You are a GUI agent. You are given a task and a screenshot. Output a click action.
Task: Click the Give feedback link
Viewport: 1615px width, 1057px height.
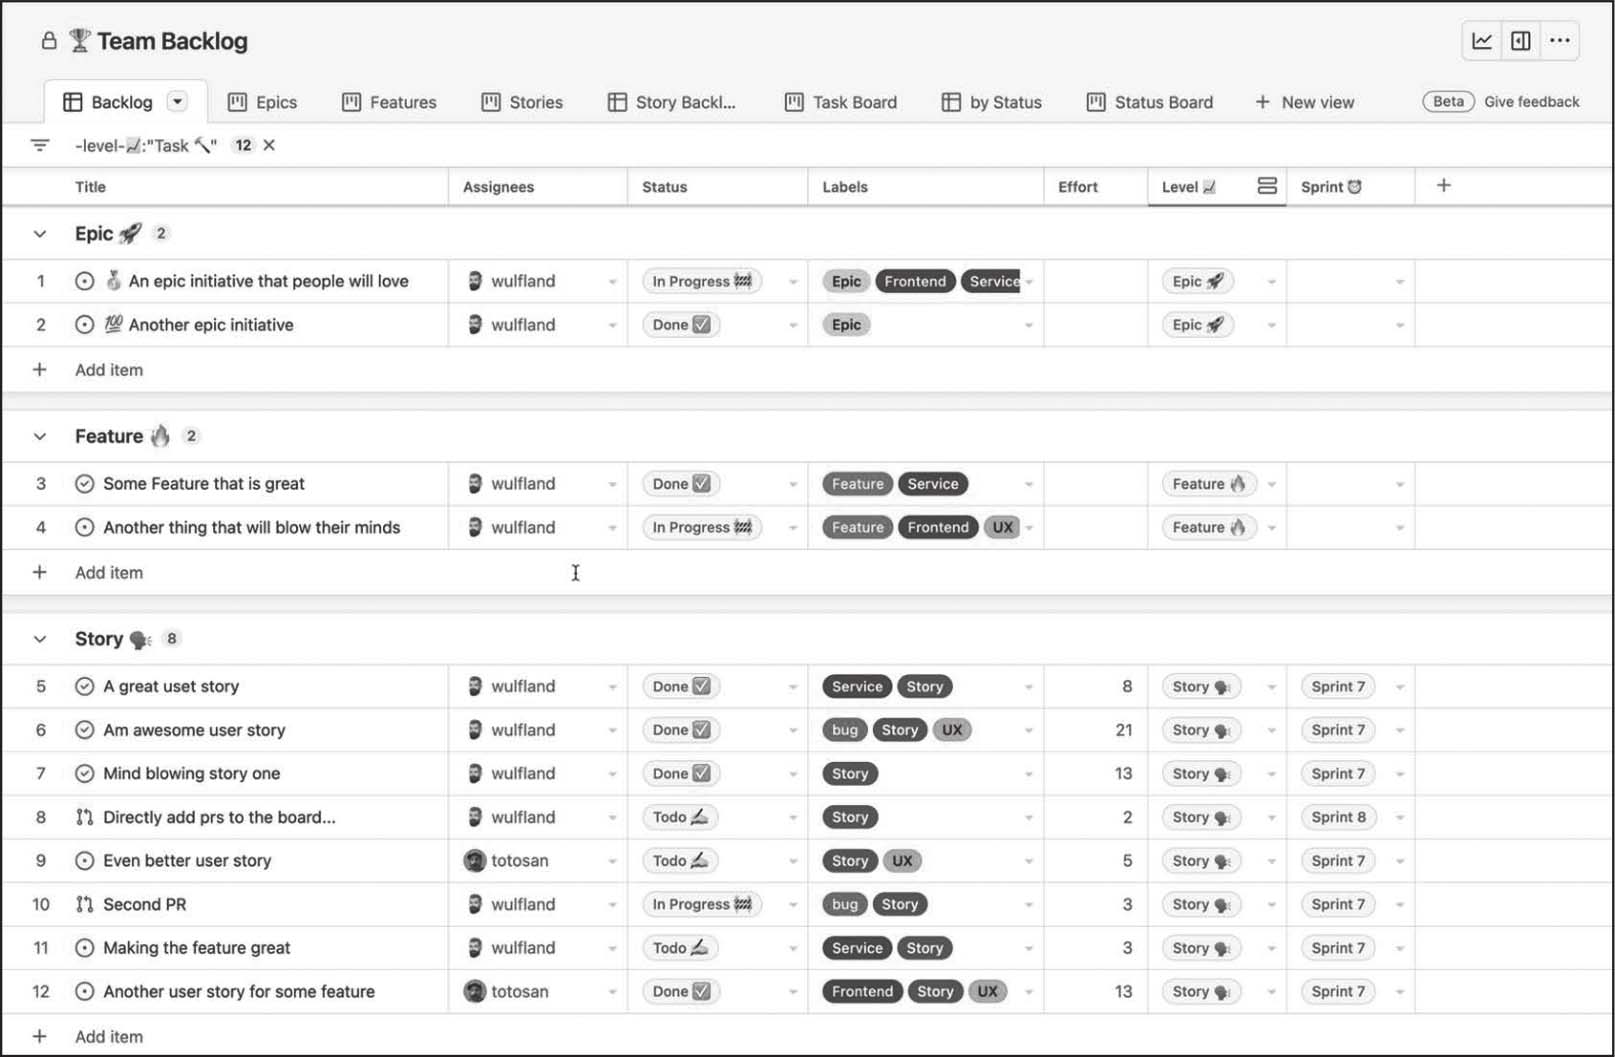pos(1531,102)
